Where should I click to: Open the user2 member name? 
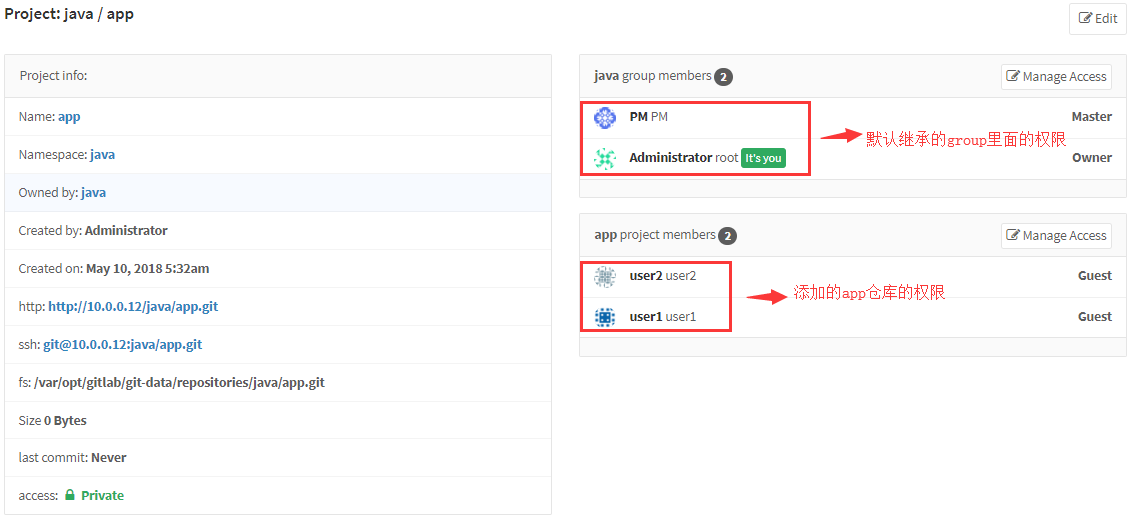645,276
